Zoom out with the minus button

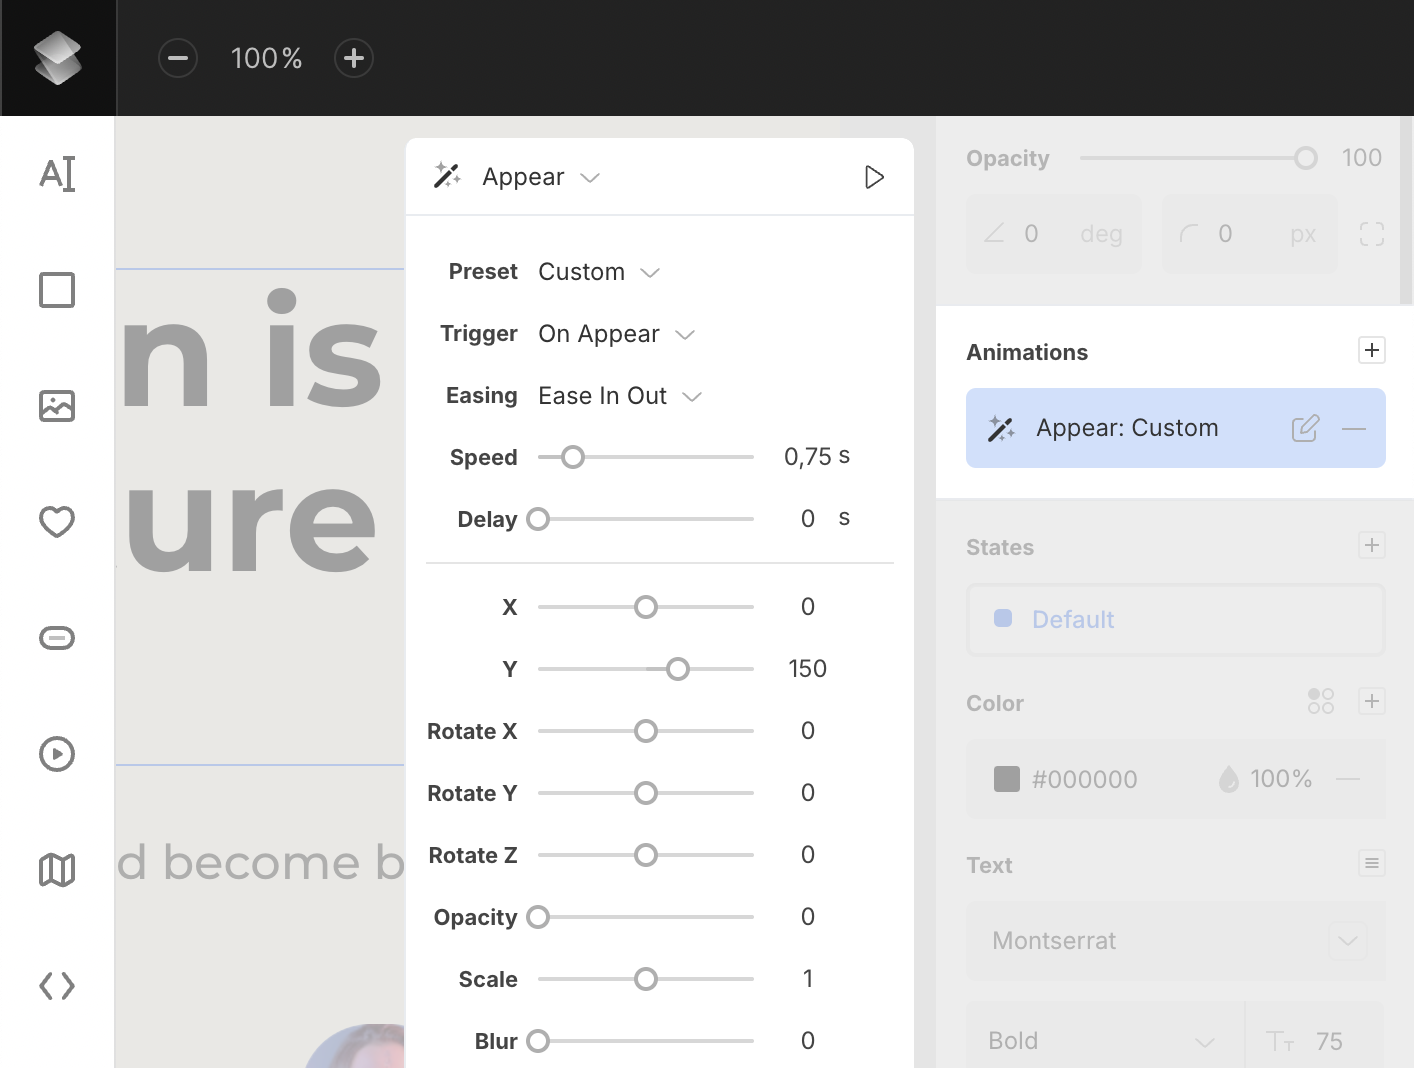point(178,58)
